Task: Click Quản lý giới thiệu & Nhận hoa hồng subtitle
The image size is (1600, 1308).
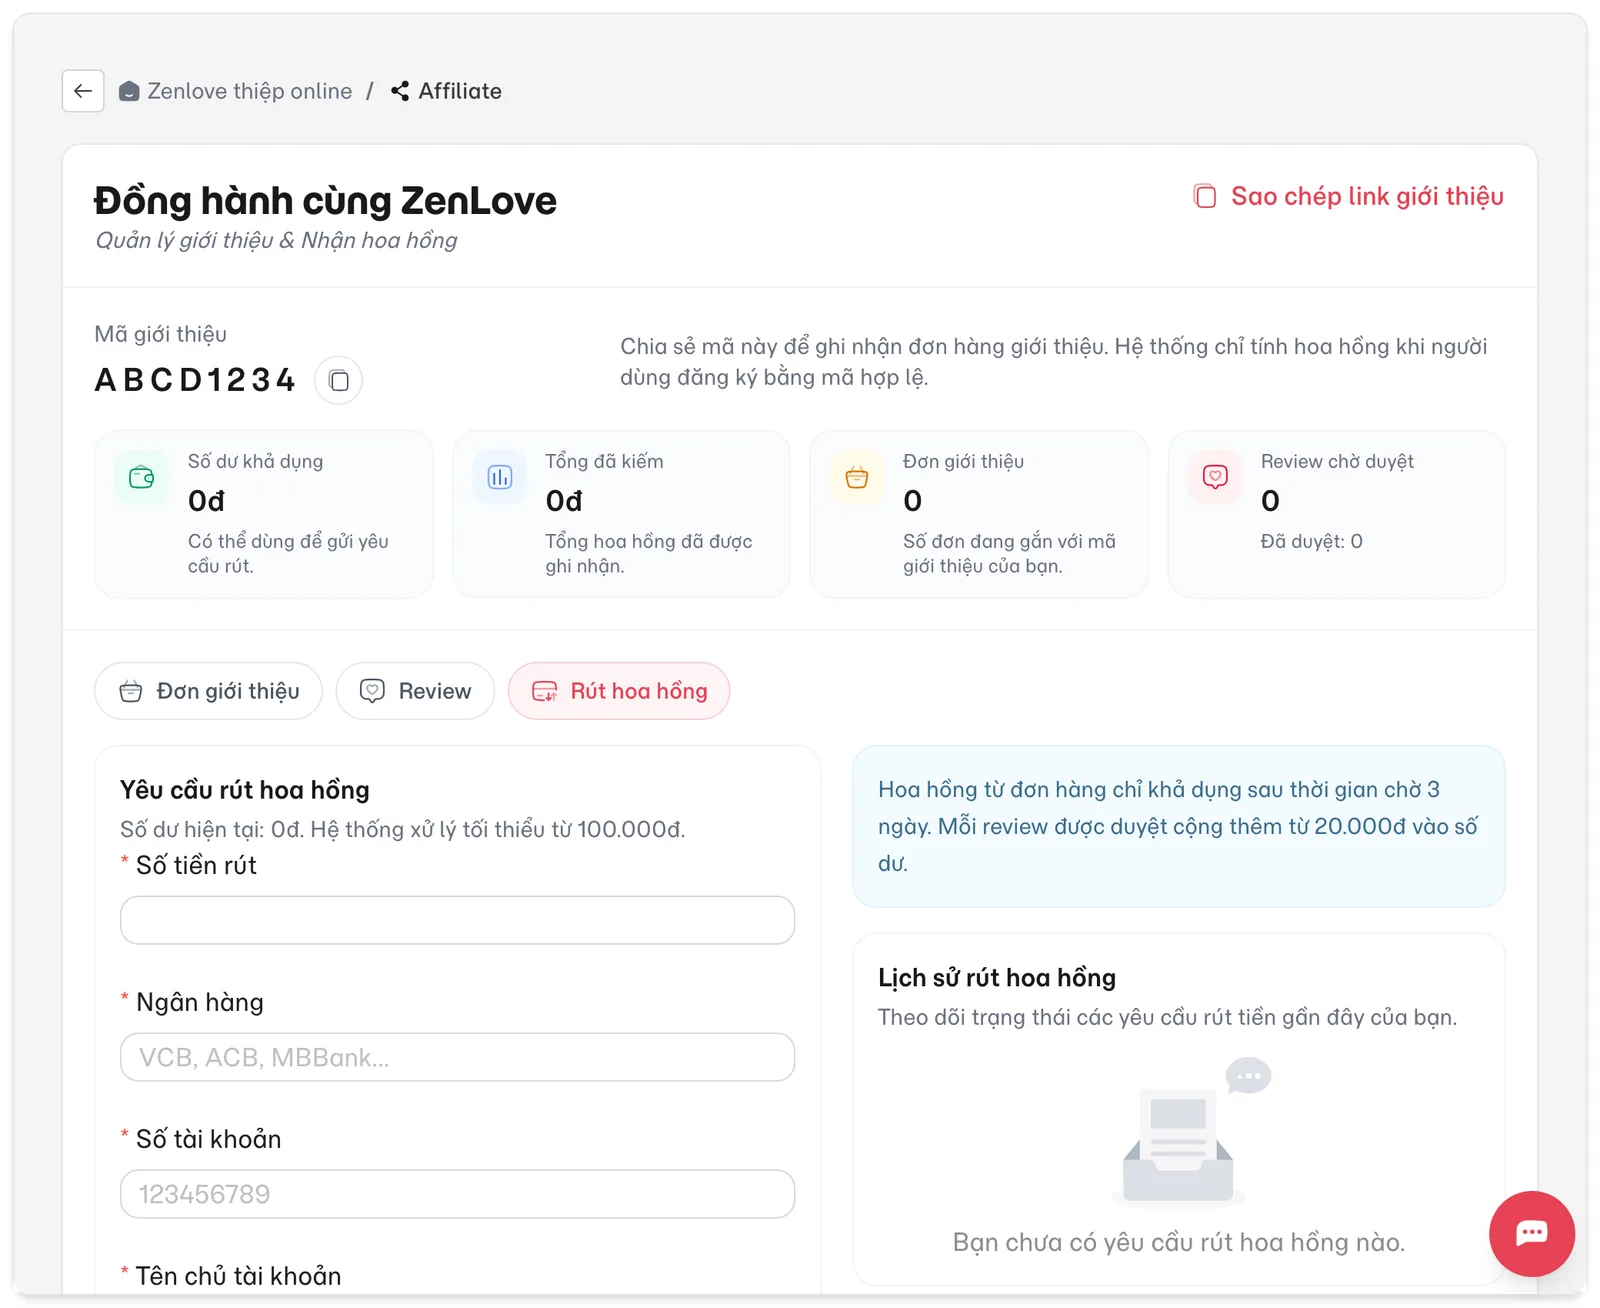Action: (276, 240)
